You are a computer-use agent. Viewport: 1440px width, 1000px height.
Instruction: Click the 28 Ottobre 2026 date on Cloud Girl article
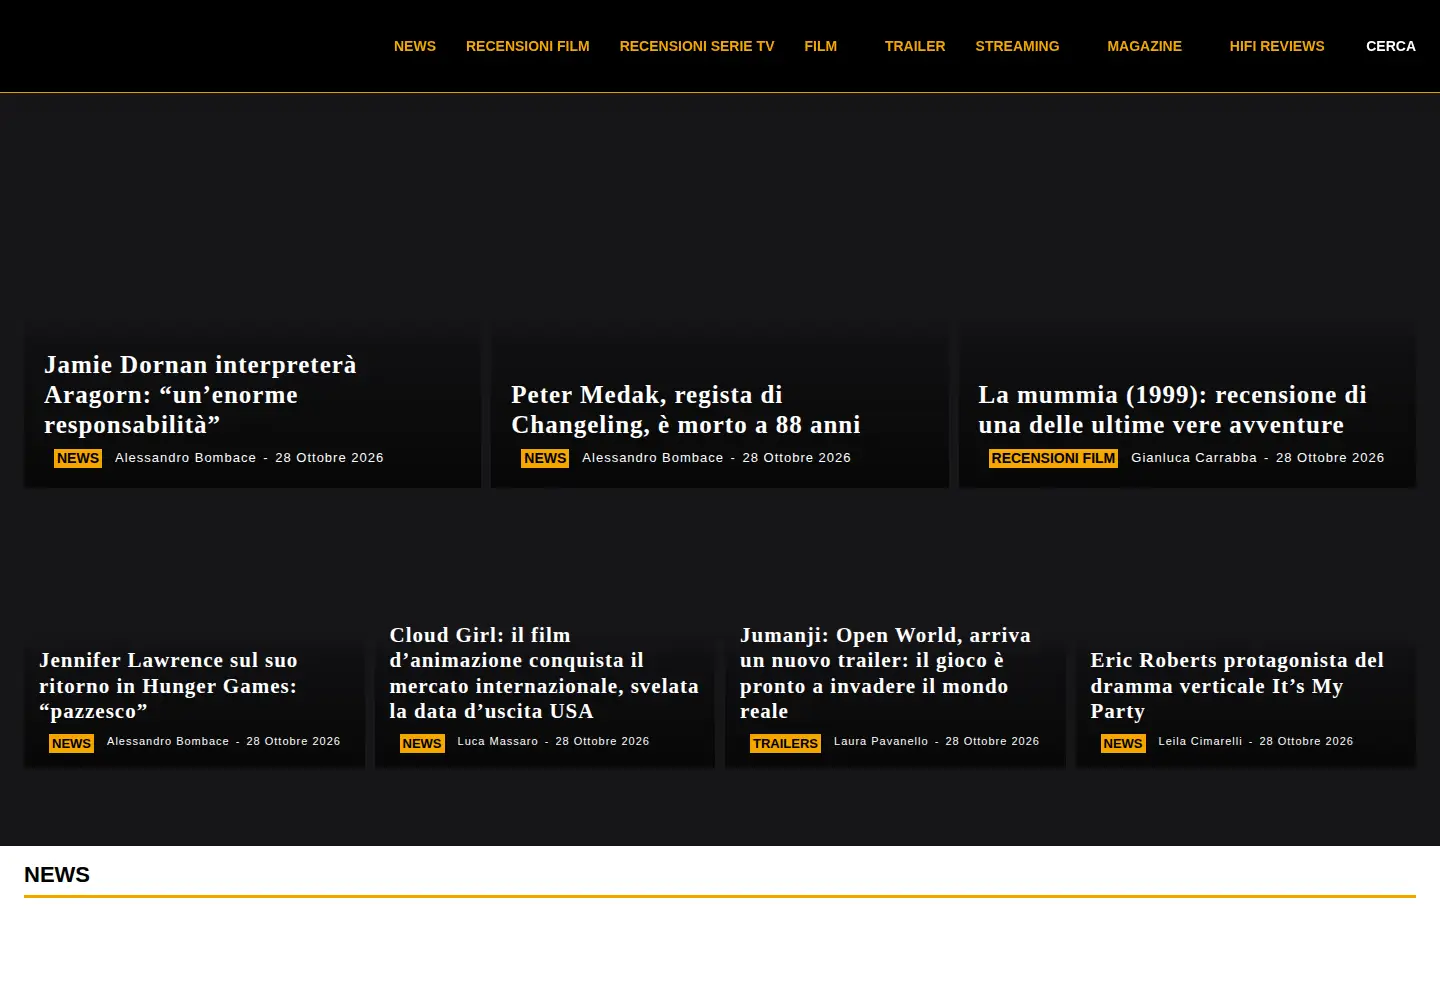point(602,741)
